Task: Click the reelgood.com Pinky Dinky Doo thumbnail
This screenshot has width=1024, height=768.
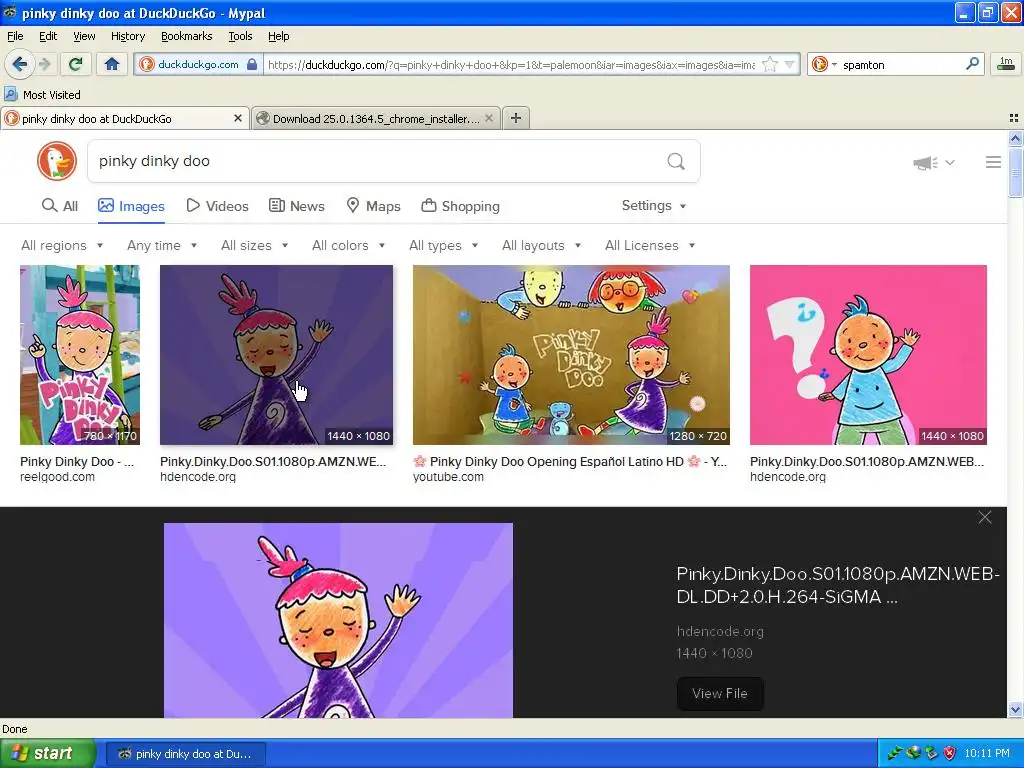Action: (x=80, y=355)
